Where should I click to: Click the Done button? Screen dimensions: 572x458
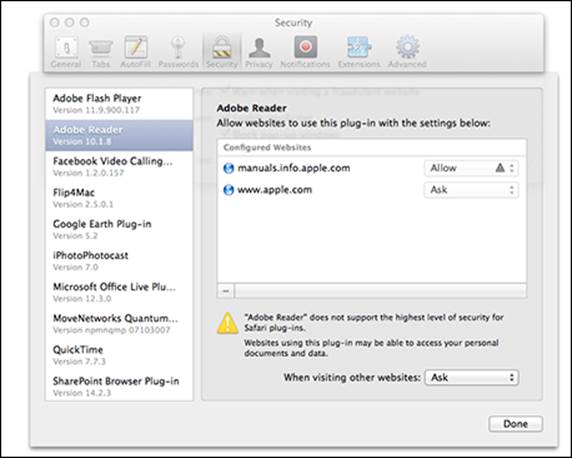point(515,424)
